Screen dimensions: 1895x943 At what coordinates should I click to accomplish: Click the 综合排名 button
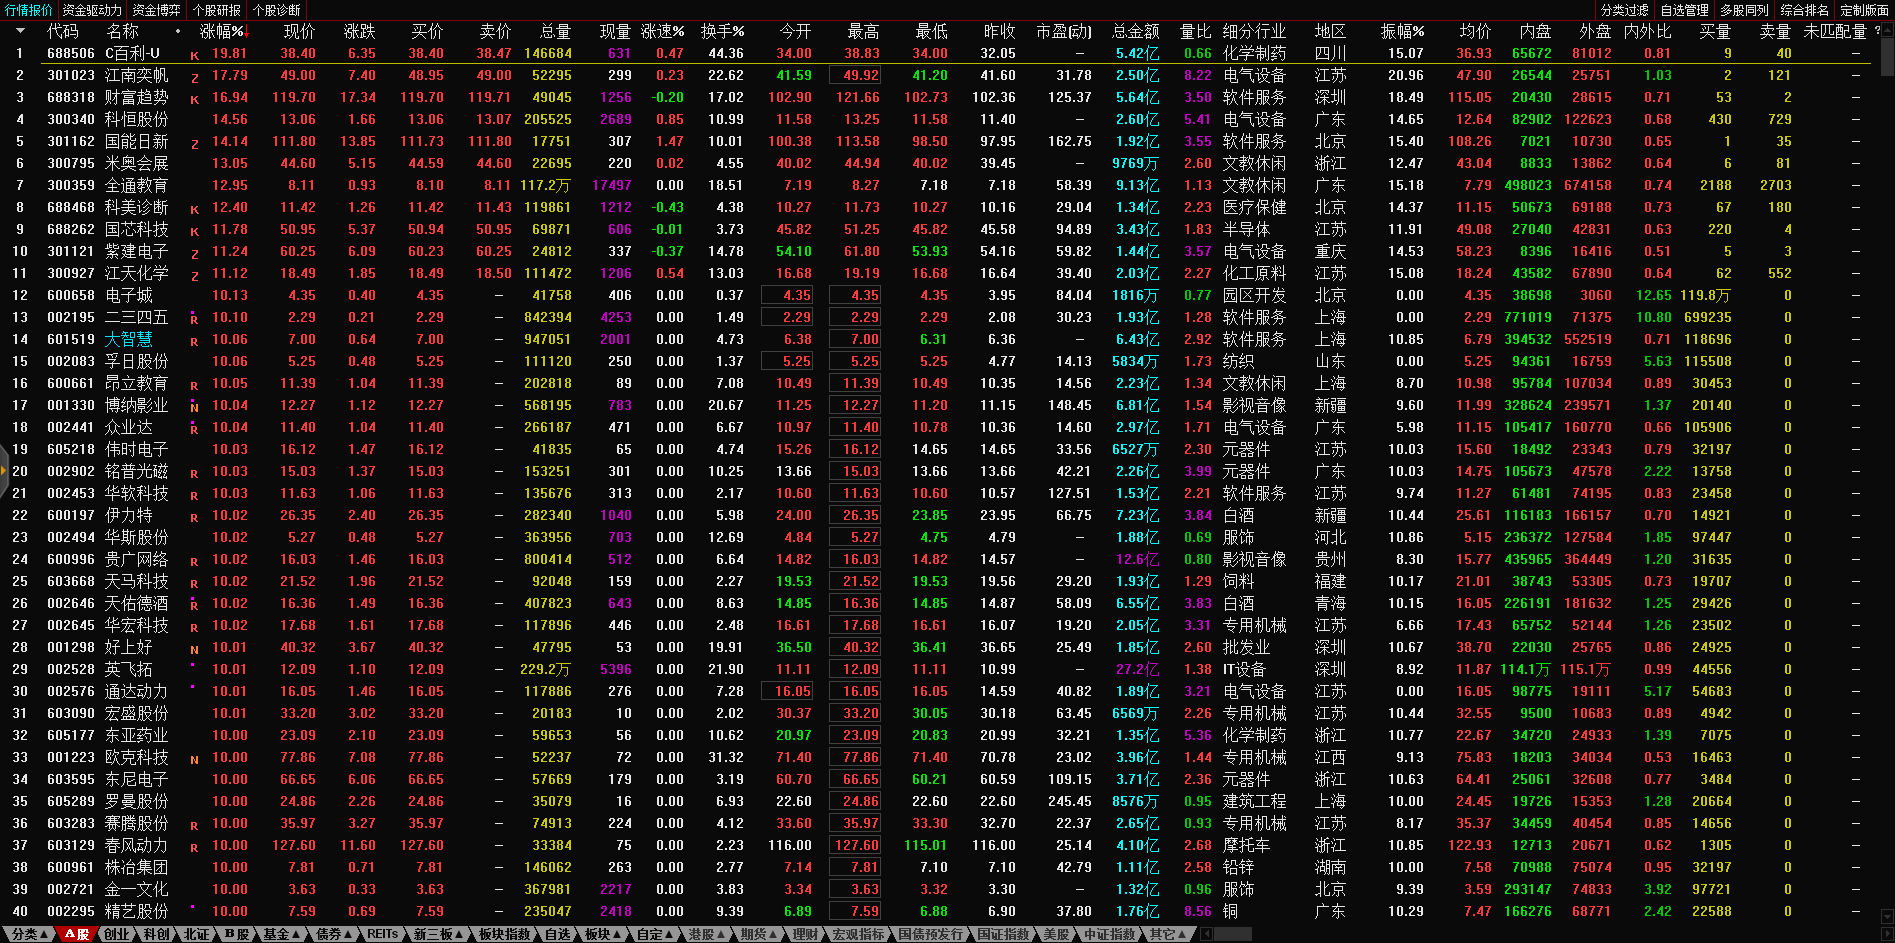coord(1804,10)
